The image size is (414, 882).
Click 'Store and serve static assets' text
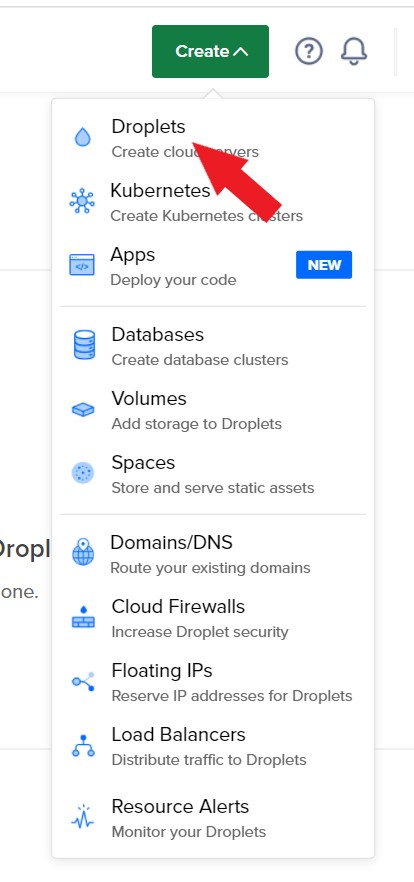point(213,488)
